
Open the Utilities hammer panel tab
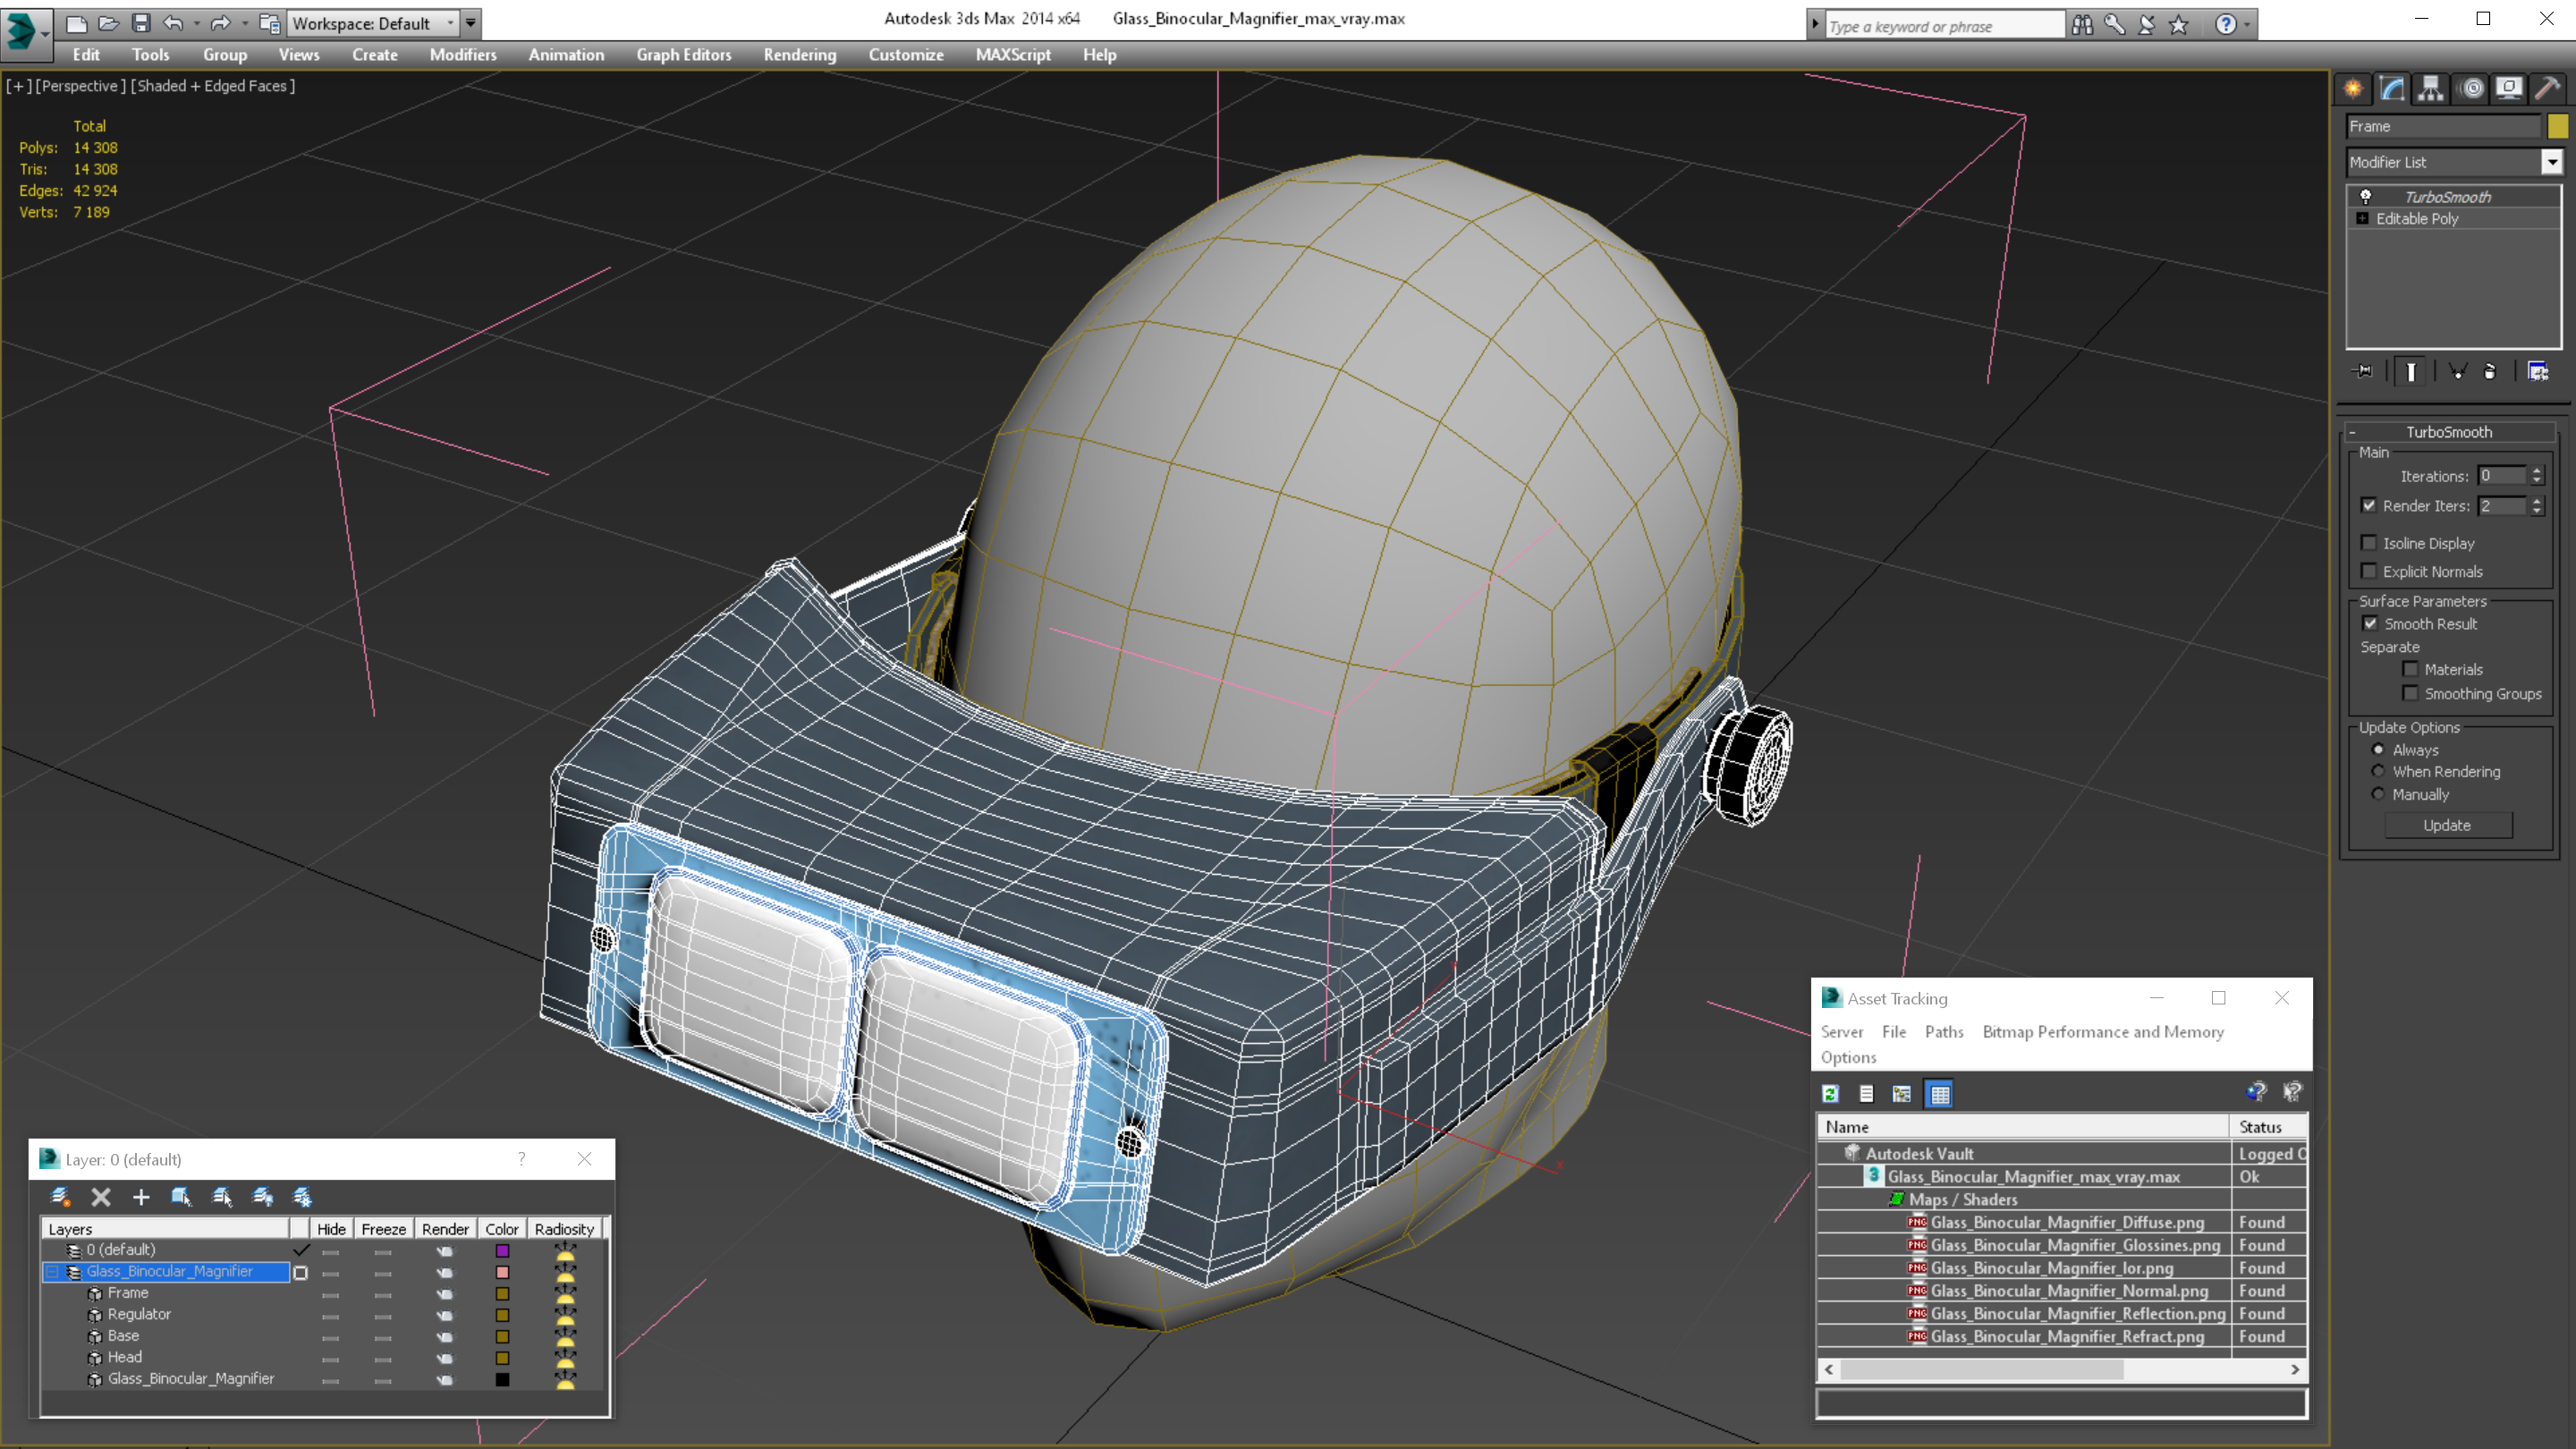click(x=2547, y=89)
